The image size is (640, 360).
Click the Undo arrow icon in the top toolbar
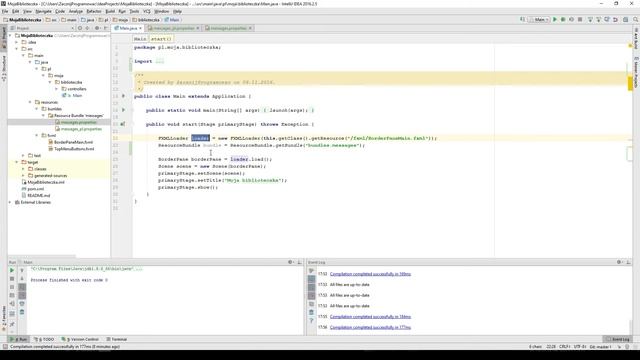[x=616, y=20]
